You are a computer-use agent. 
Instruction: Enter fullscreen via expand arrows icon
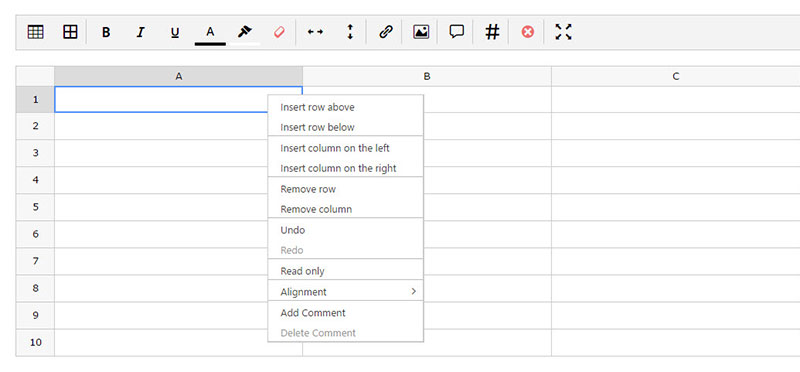563,32
